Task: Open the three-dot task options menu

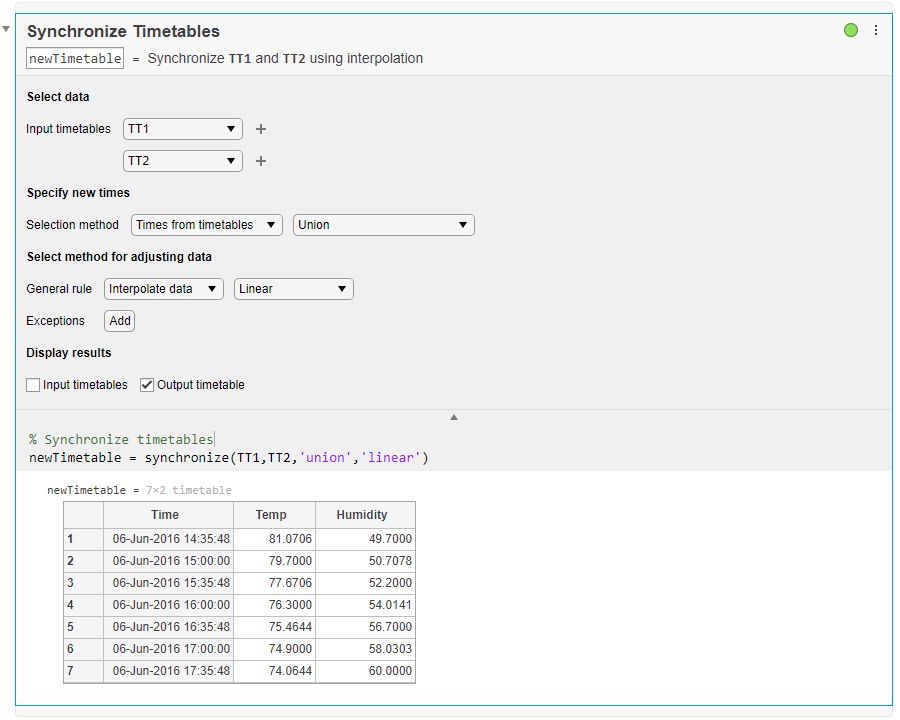Action: coord(876,30)
